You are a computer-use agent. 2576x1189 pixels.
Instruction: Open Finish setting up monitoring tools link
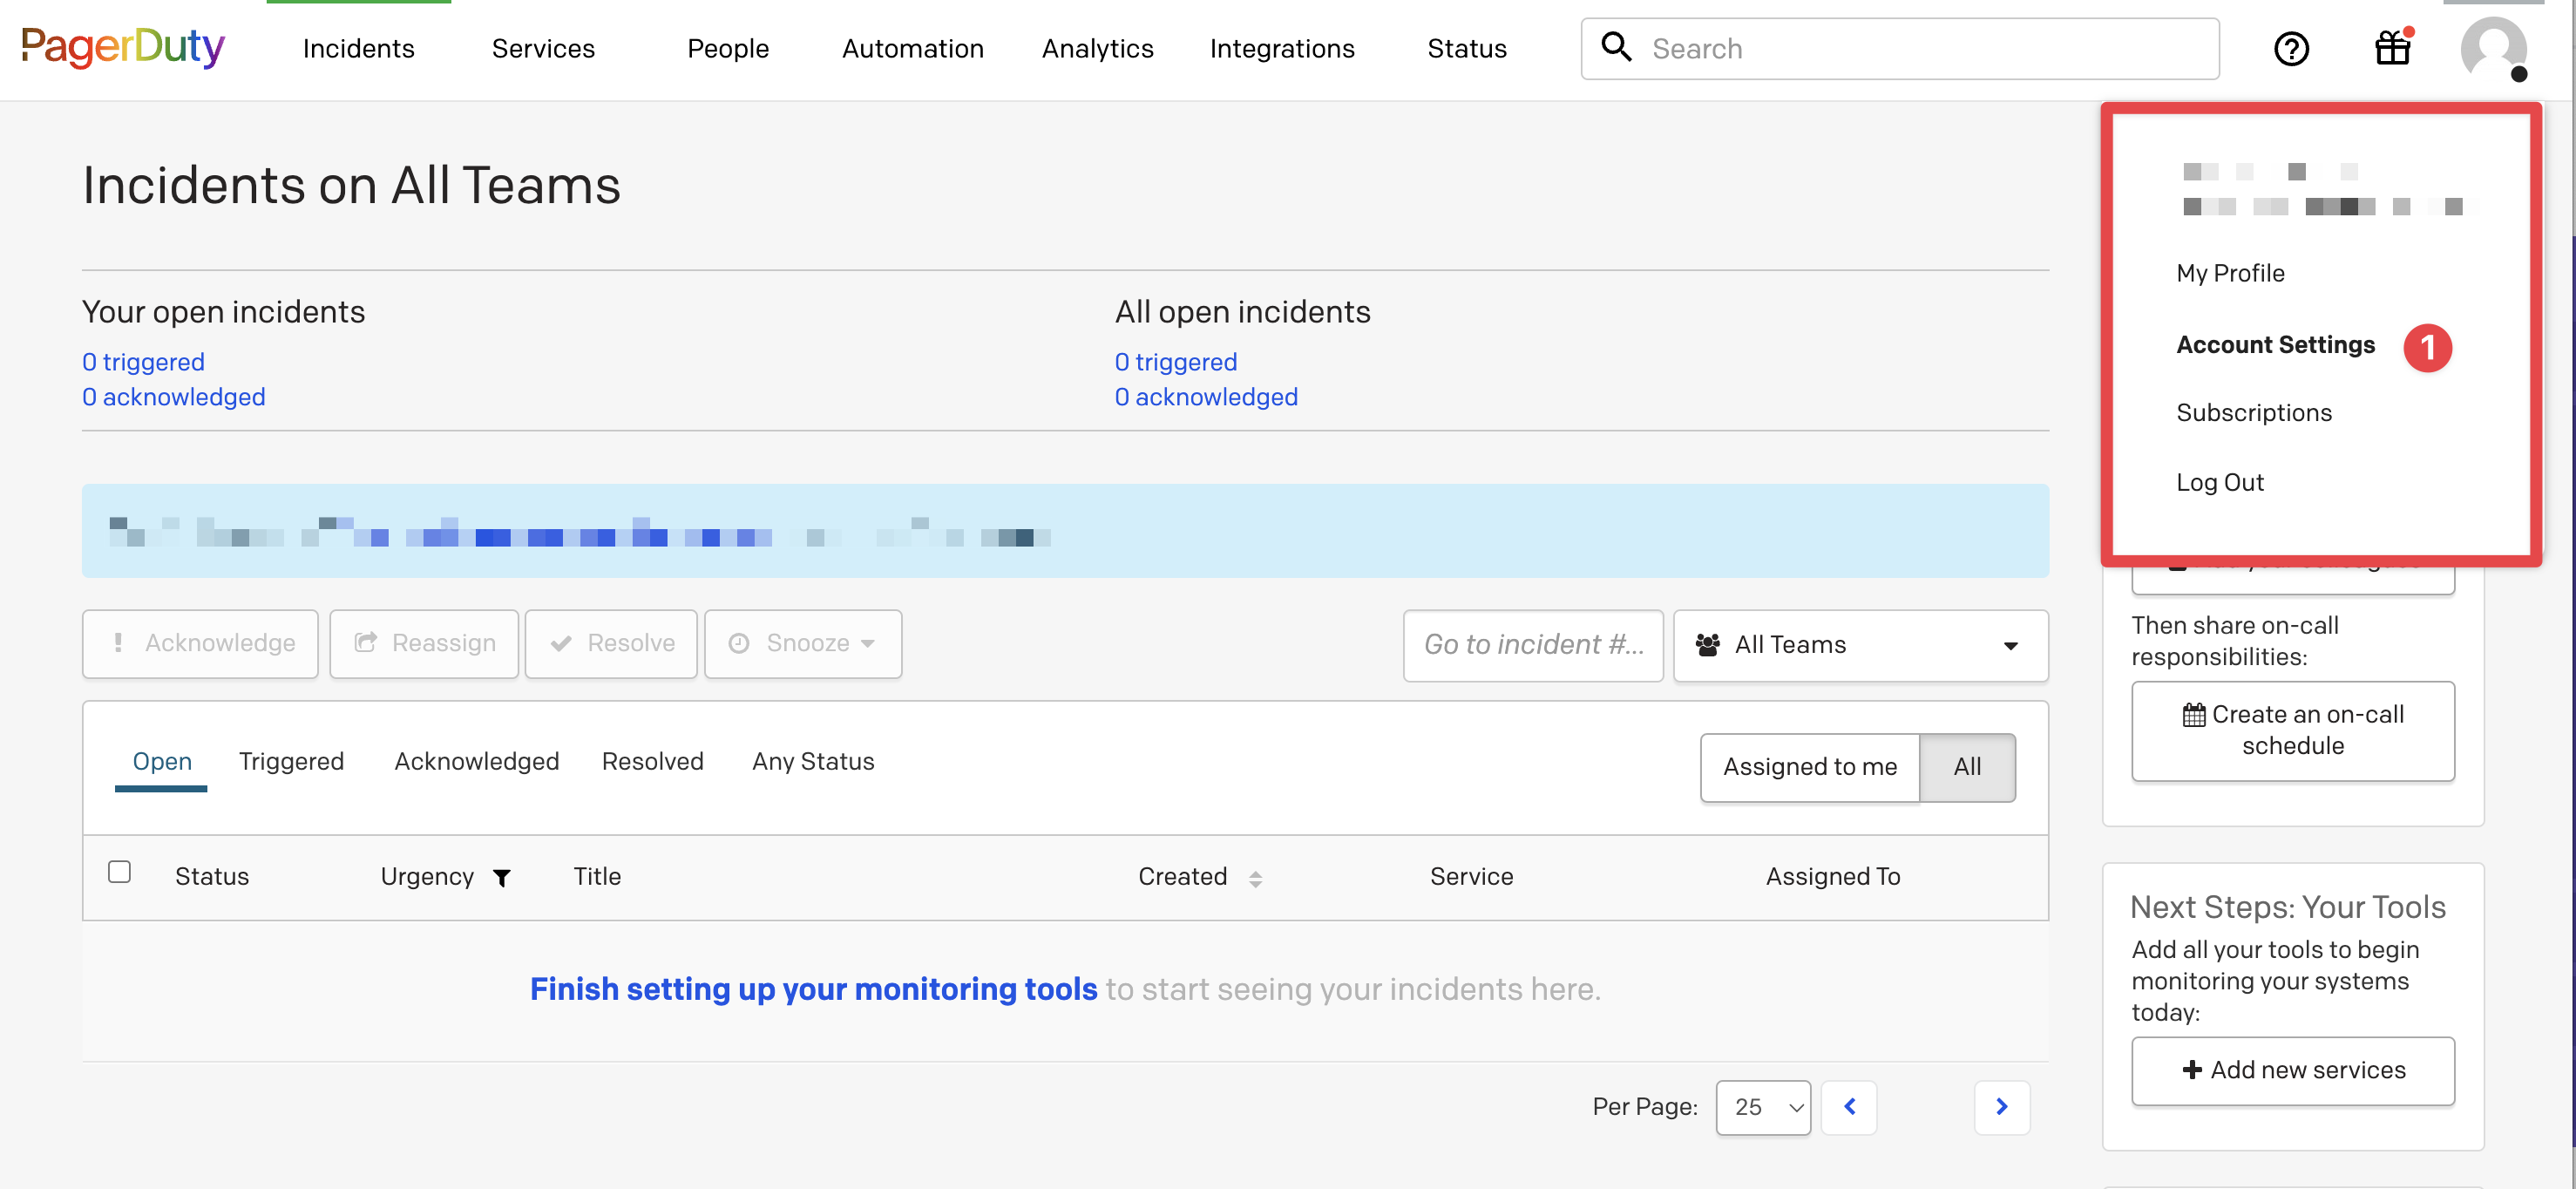[x=813, y=988]
